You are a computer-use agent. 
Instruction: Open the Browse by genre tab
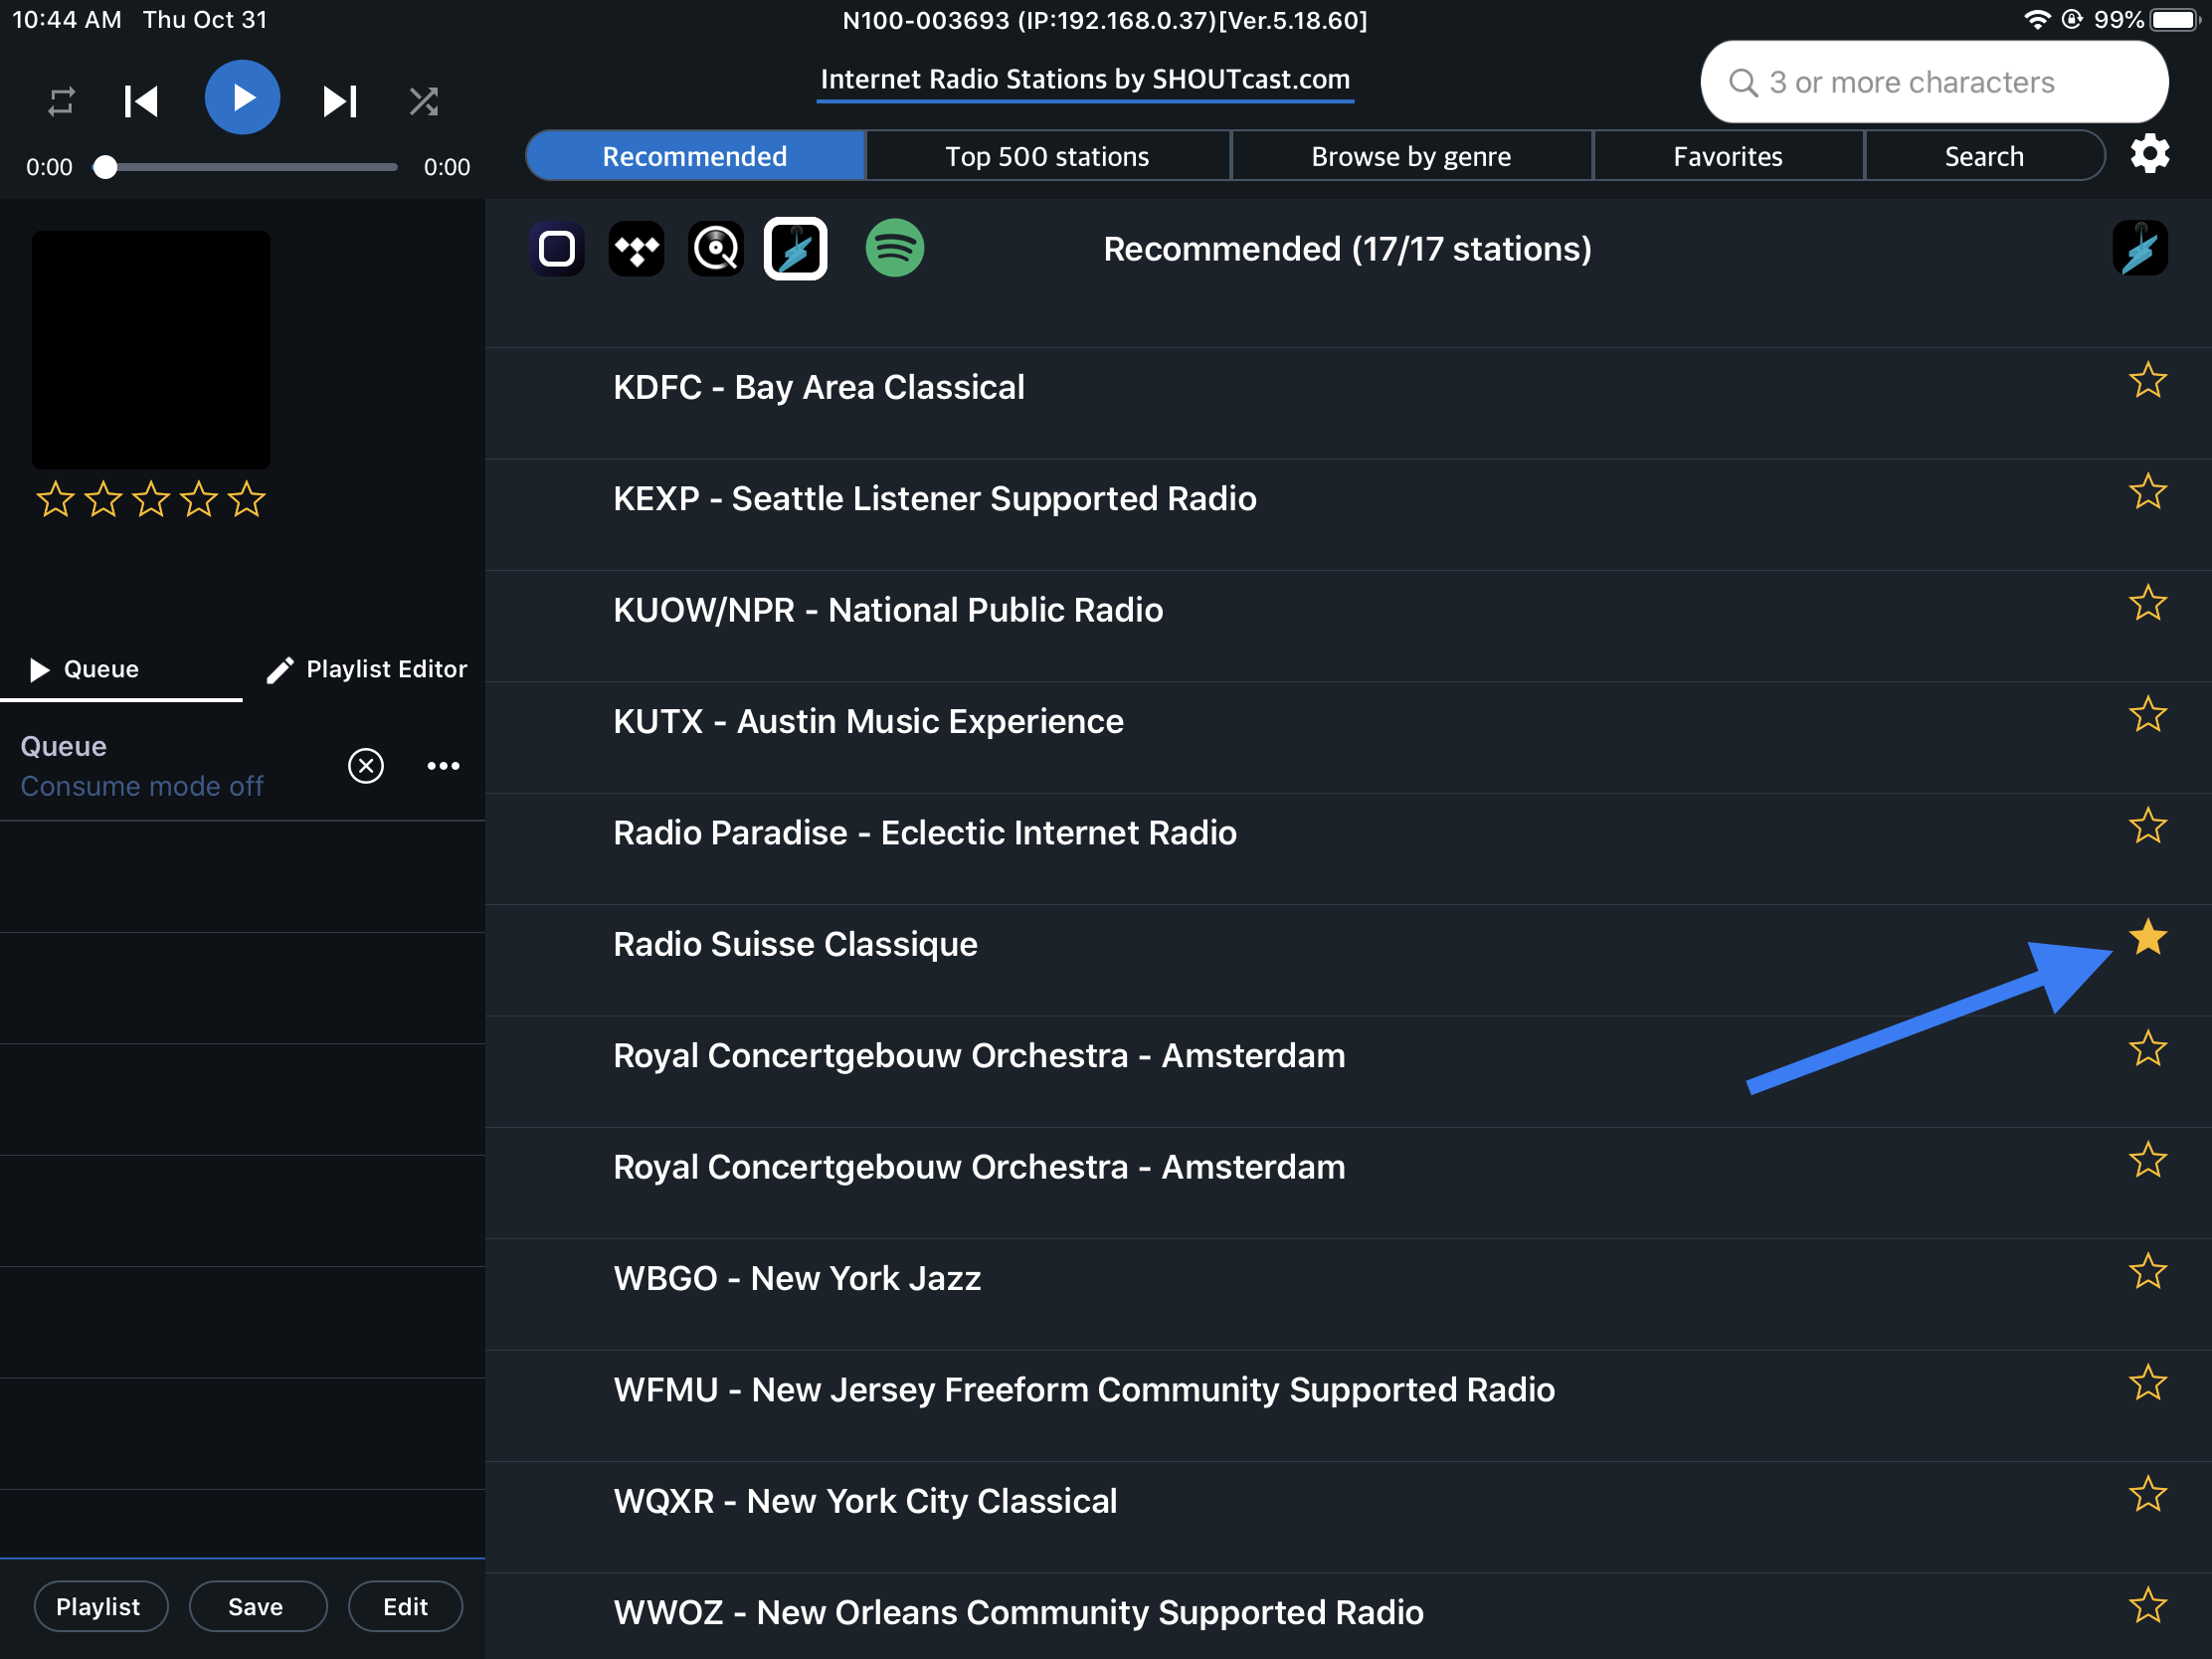tap(1410, 156)
